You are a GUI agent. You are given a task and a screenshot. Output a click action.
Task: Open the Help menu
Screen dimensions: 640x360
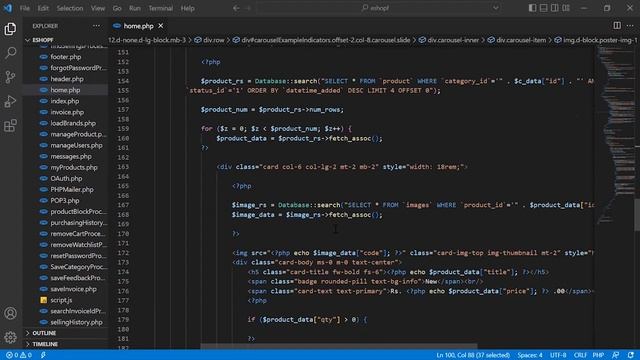[x=187, y=8]
